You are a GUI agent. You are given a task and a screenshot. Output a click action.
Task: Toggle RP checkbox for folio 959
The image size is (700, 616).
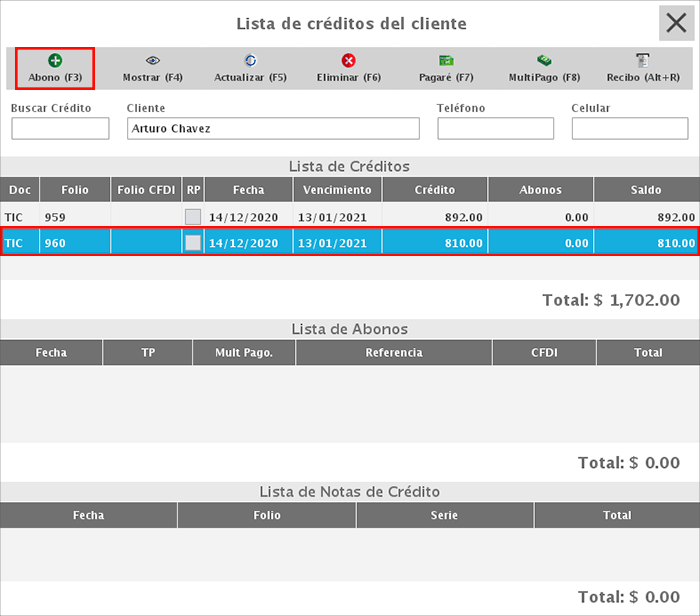point(193,217)
